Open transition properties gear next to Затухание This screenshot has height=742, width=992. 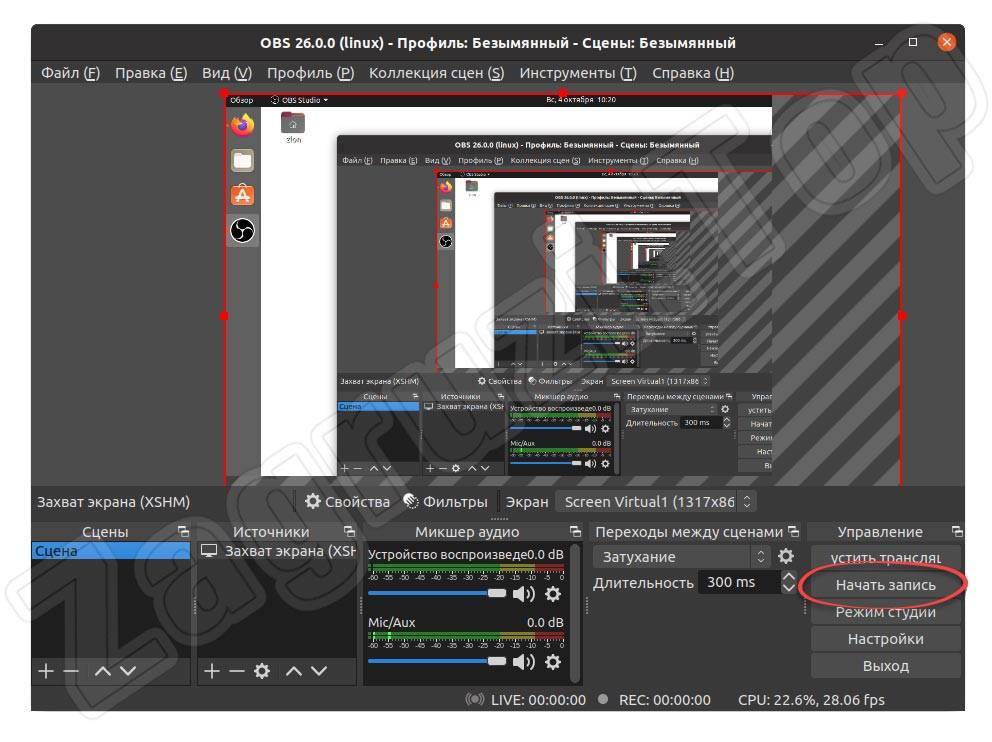[786, 557]
